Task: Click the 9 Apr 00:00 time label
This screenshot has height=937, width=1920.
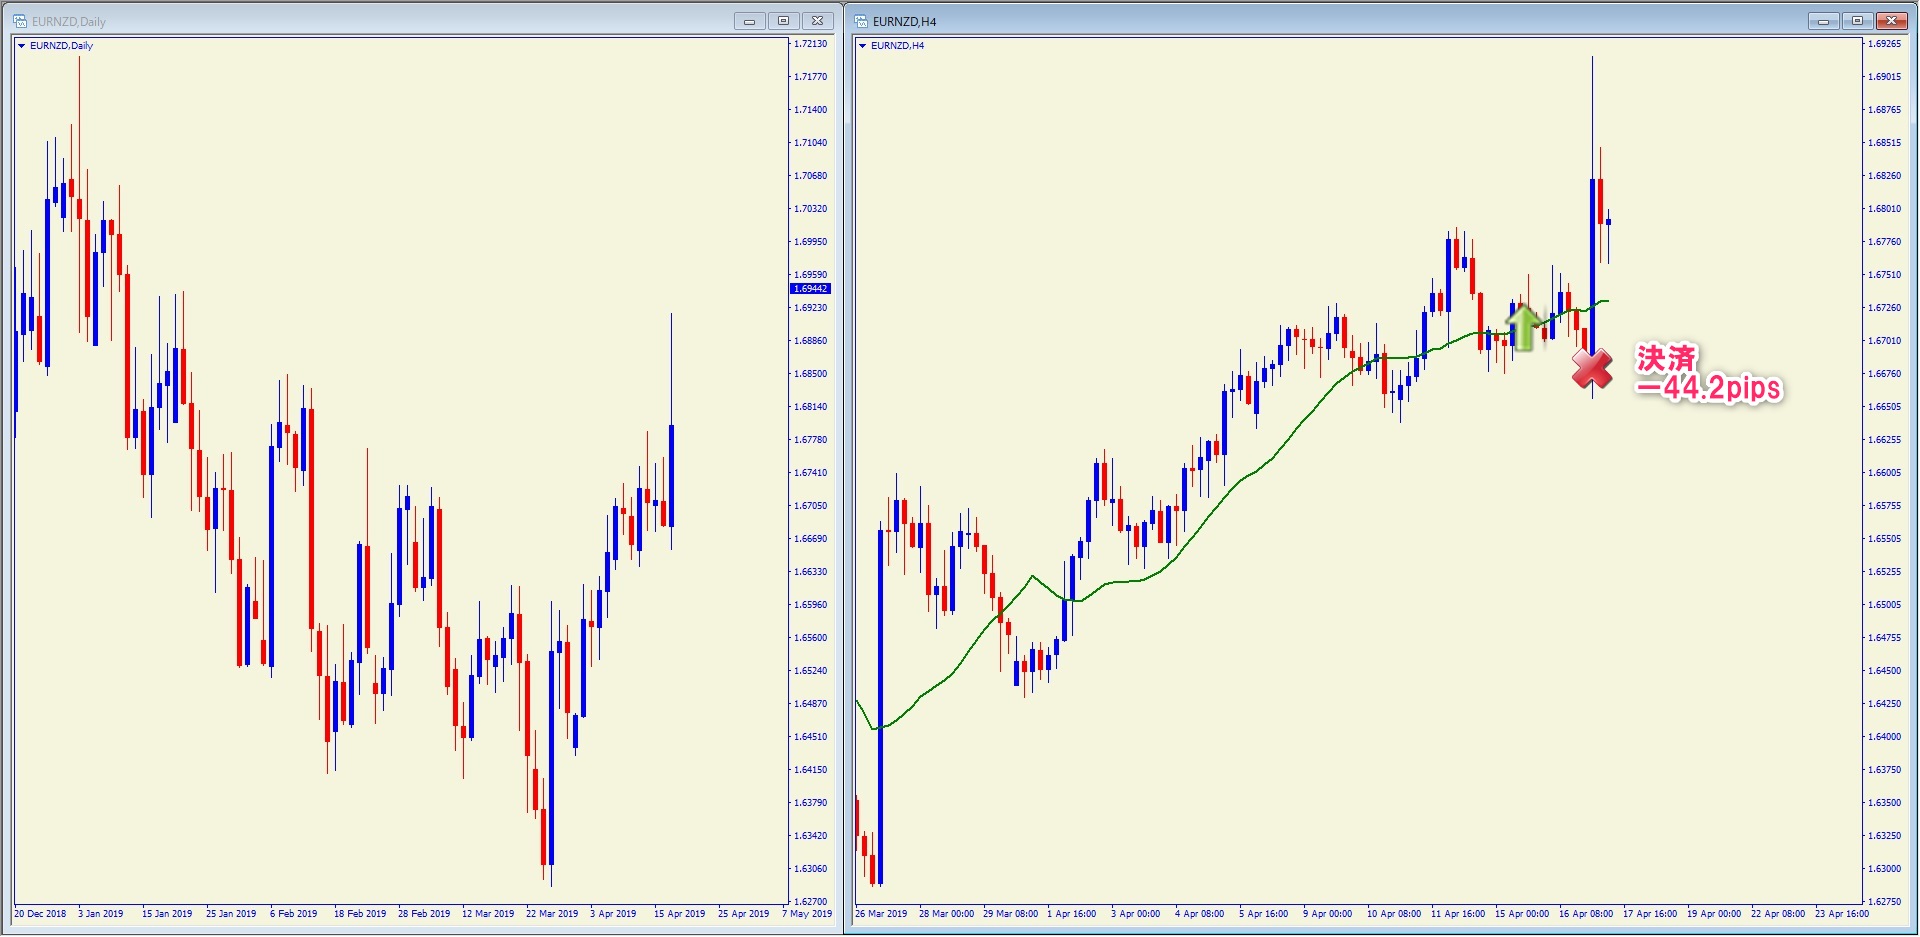Action: (1327, 914)
